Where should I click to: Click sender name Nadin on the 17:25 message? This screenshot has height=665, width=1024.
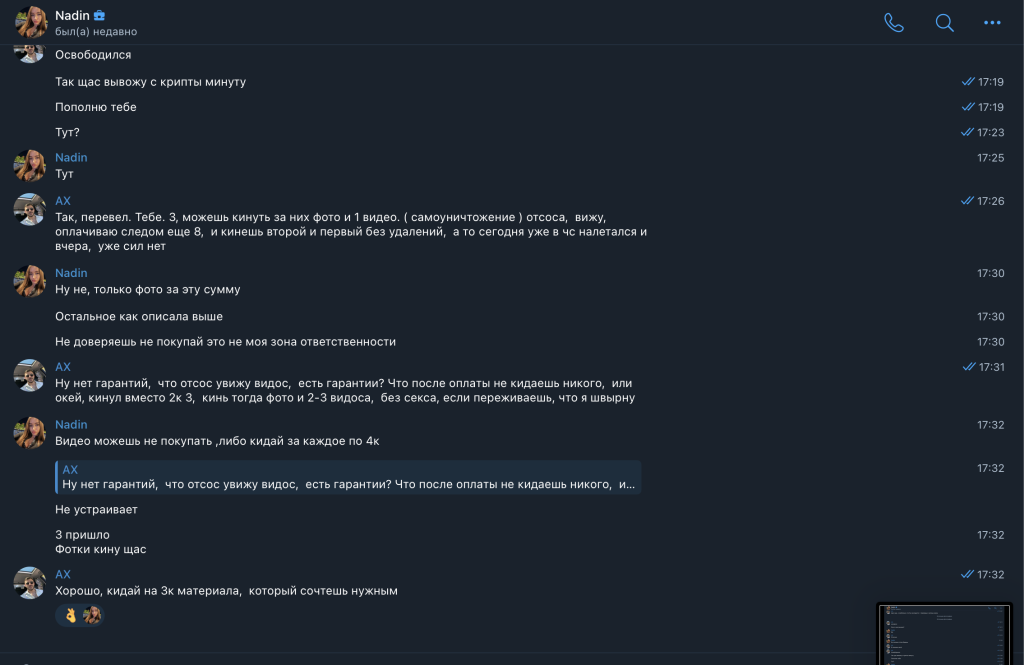(x=71, y=158)
